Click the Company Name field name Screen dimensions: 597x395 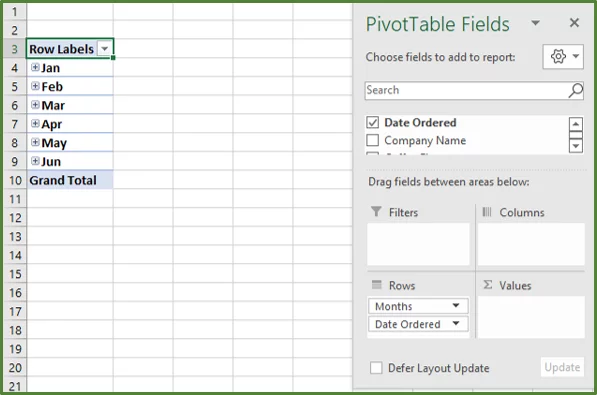pyautogui.click(x=425, y=140)
